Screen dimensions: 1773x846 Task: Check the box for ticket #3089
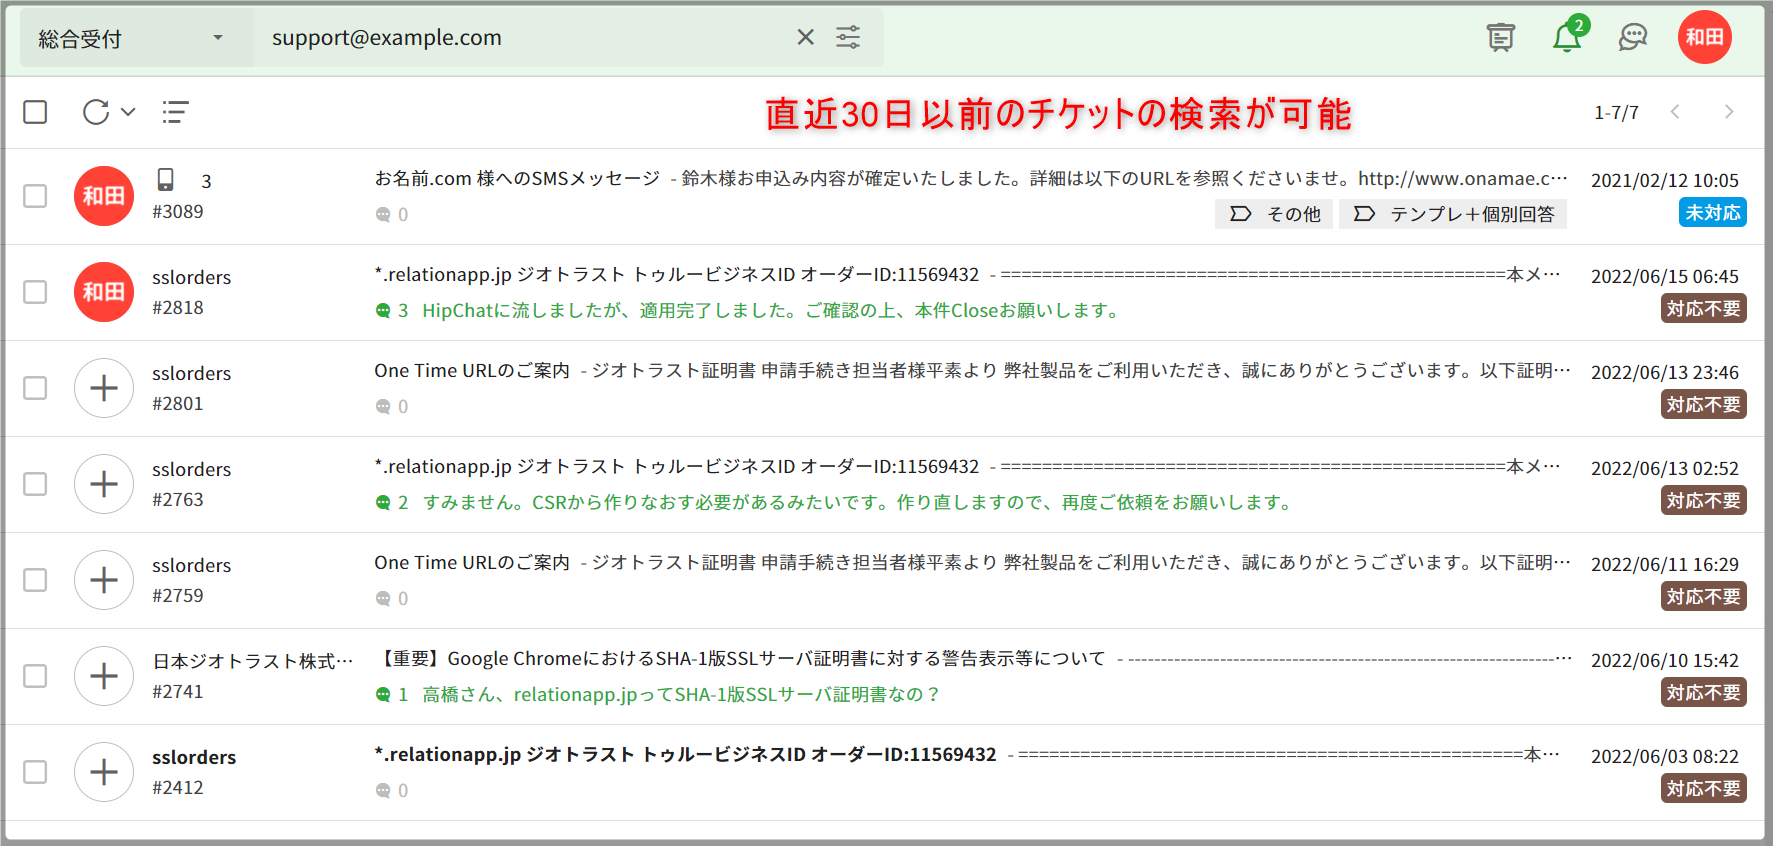pos(35,196)
